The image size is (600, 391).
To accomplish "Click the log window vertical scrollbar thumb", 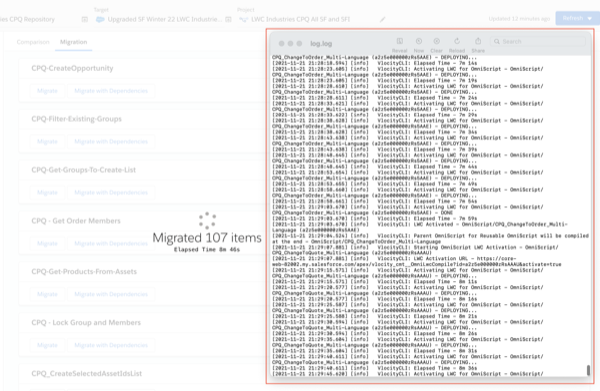I will [x=588, y=370].
